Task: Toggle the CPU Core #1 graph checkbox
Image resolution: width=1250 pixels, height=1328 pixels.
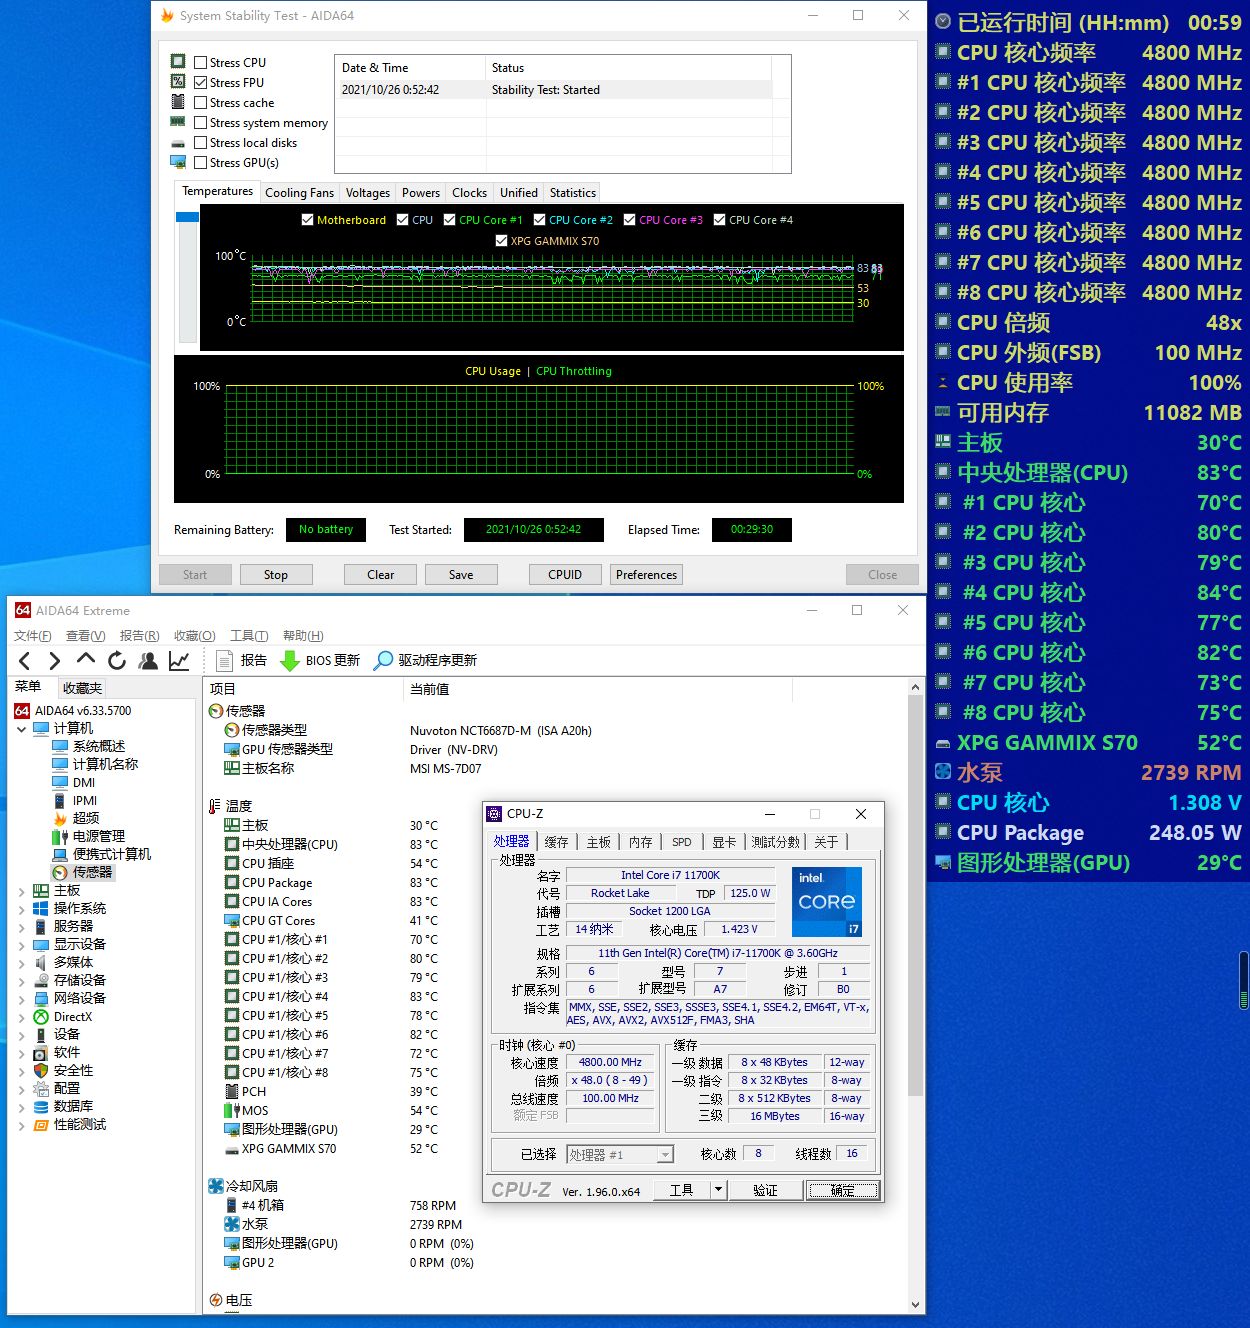Action: [450, 220]
